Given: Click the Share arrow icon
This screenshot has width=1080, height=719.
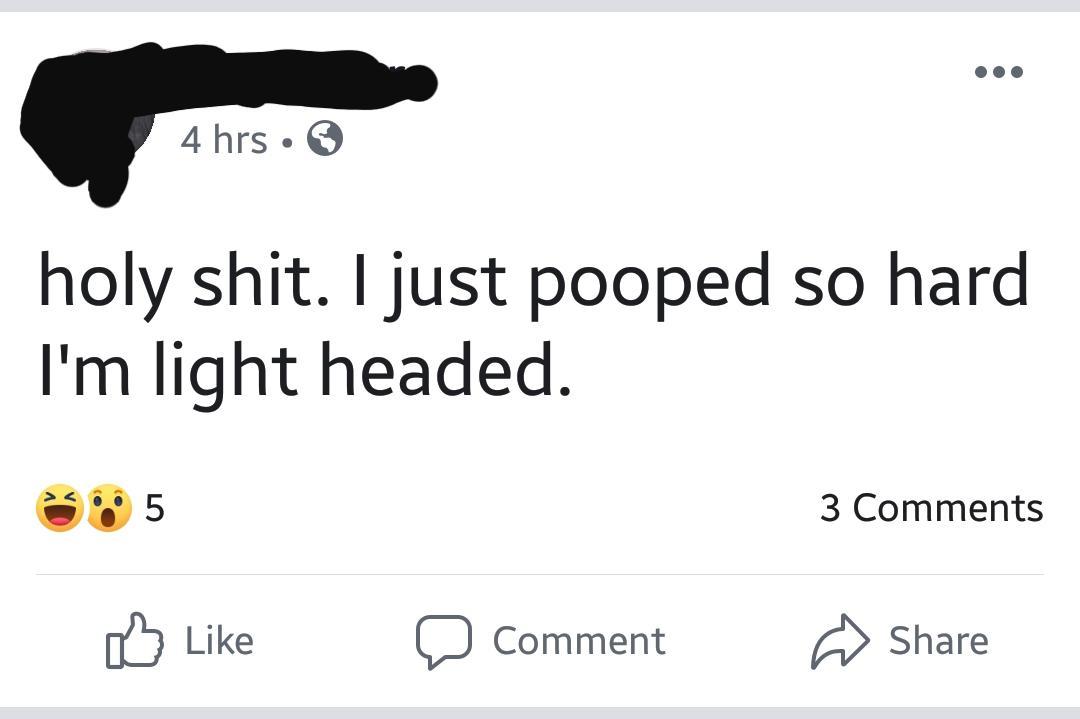Looking at the screenshot, I should (841, 641).
